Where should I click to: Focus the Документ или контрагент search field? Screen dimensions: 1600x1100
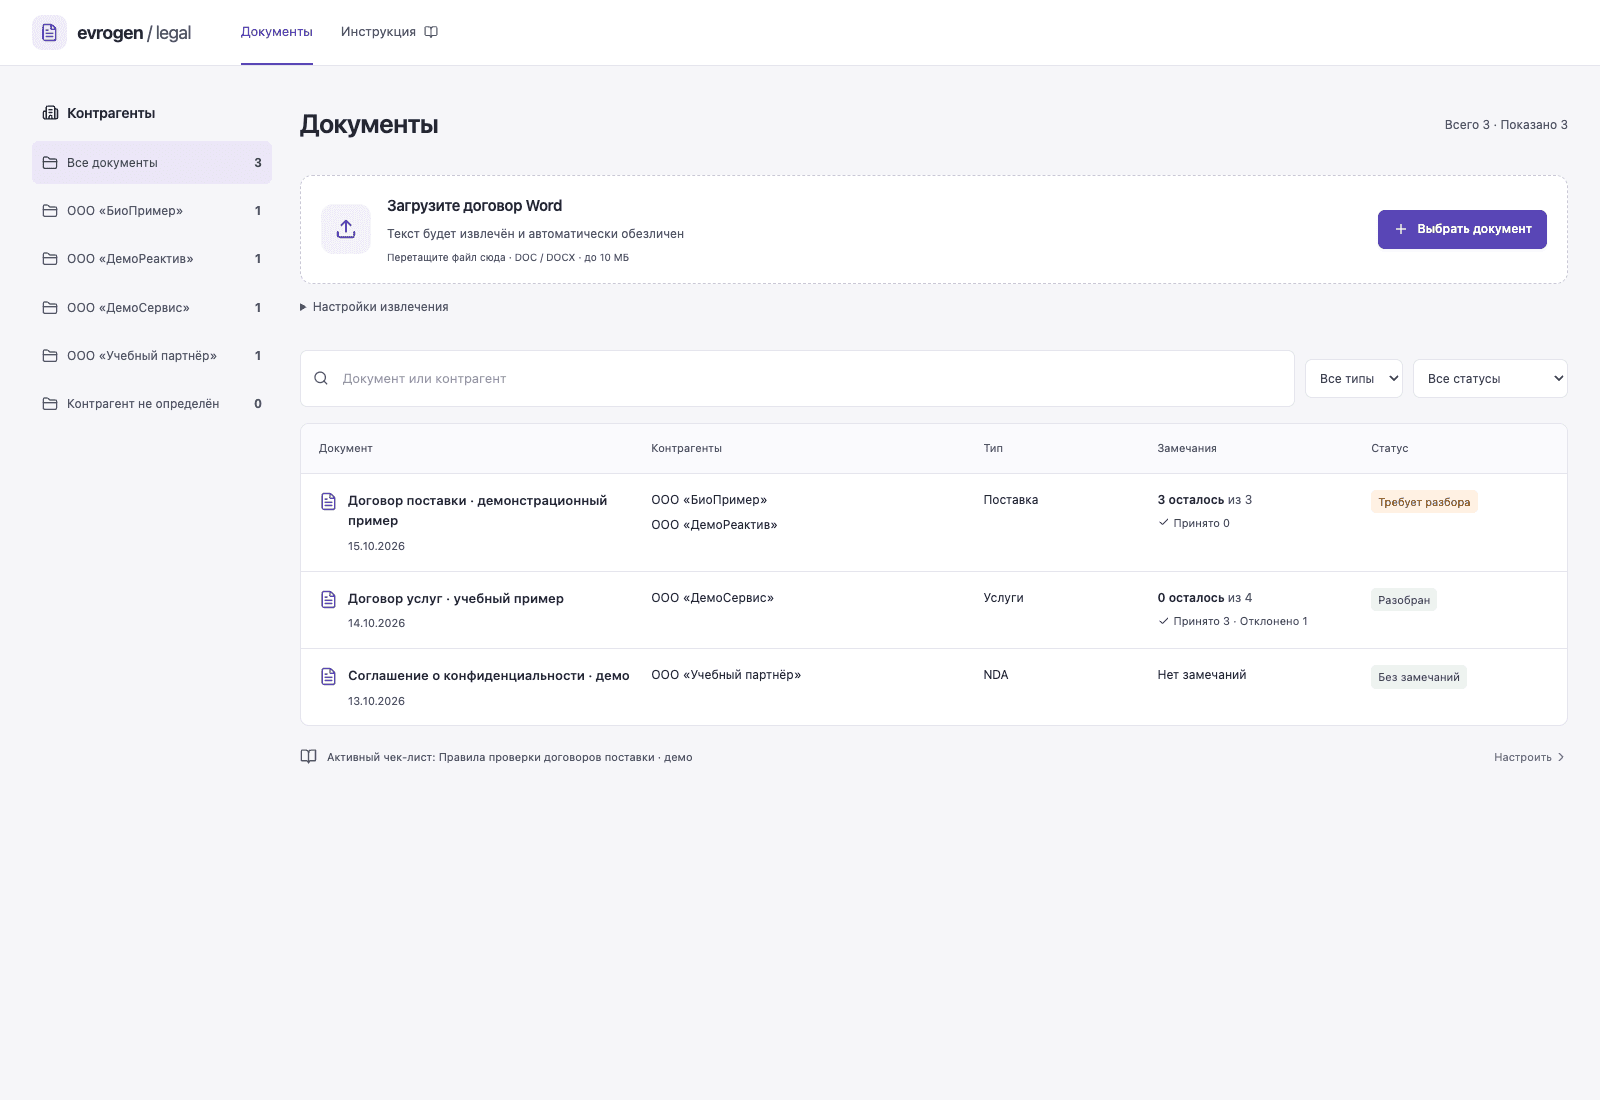[797, 378]
